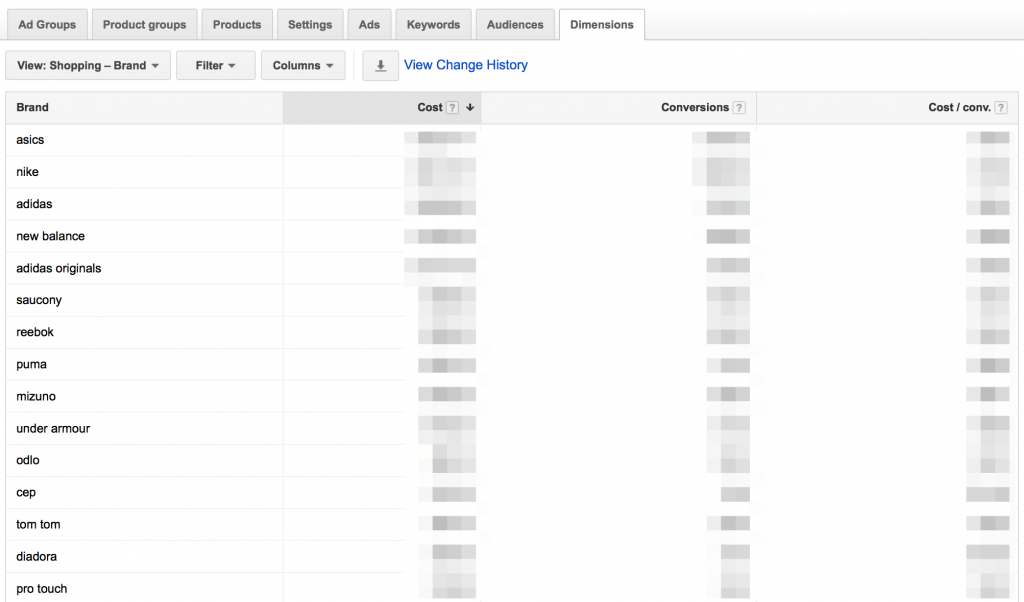Click the Cost column help icon

(453, 108)
